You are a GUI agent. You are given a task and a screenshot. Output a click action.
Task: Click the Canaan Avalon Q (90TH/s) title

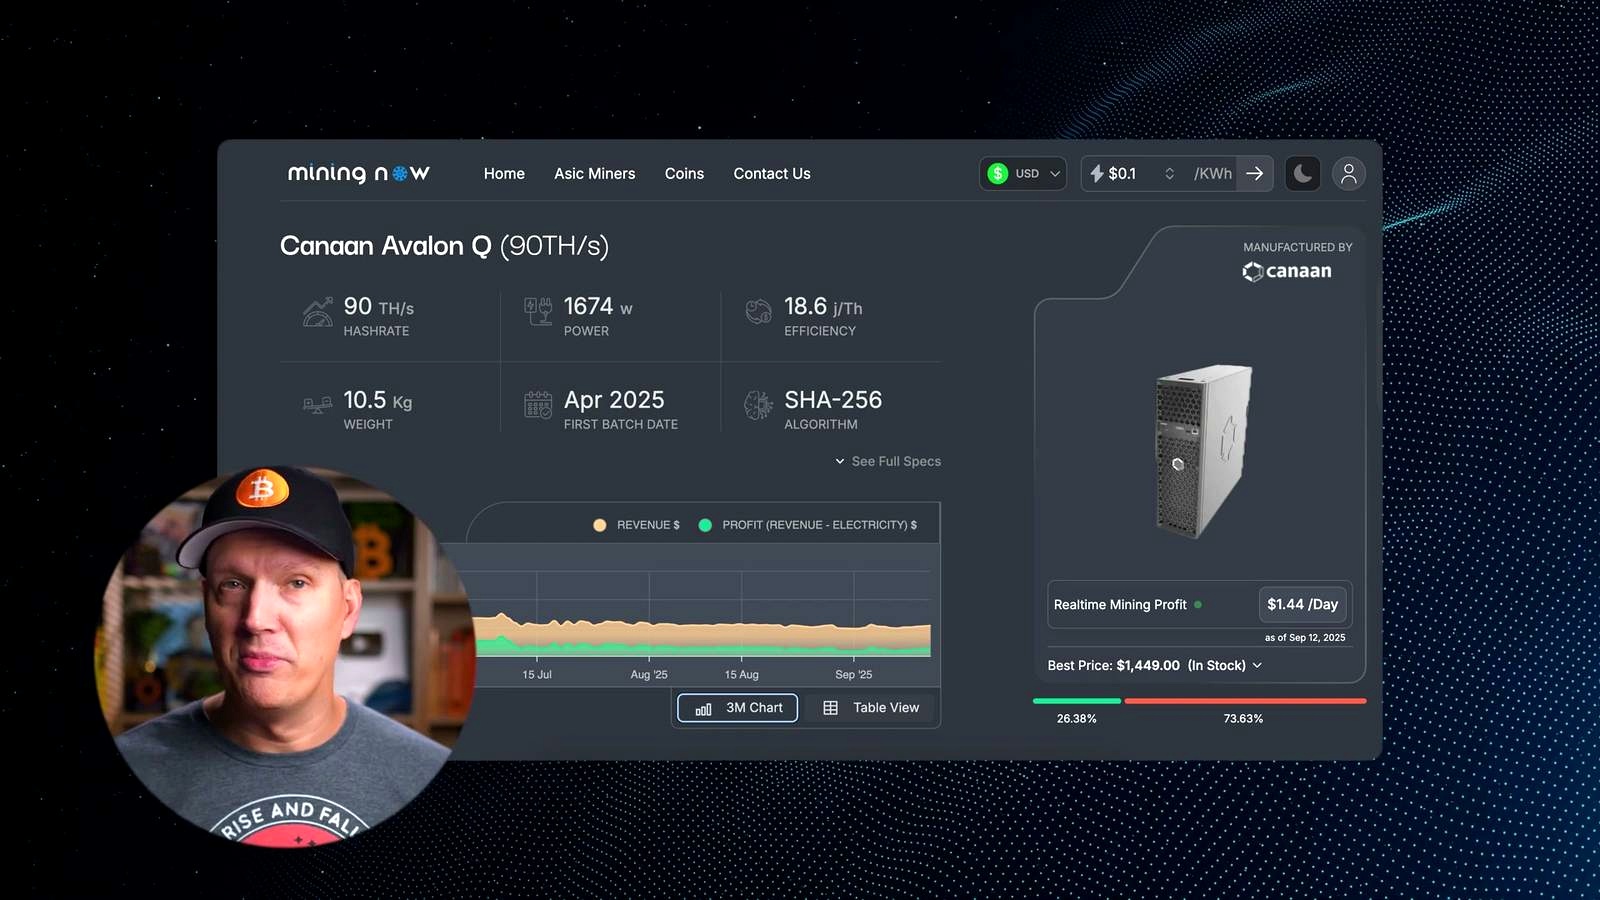coord(444,246)
